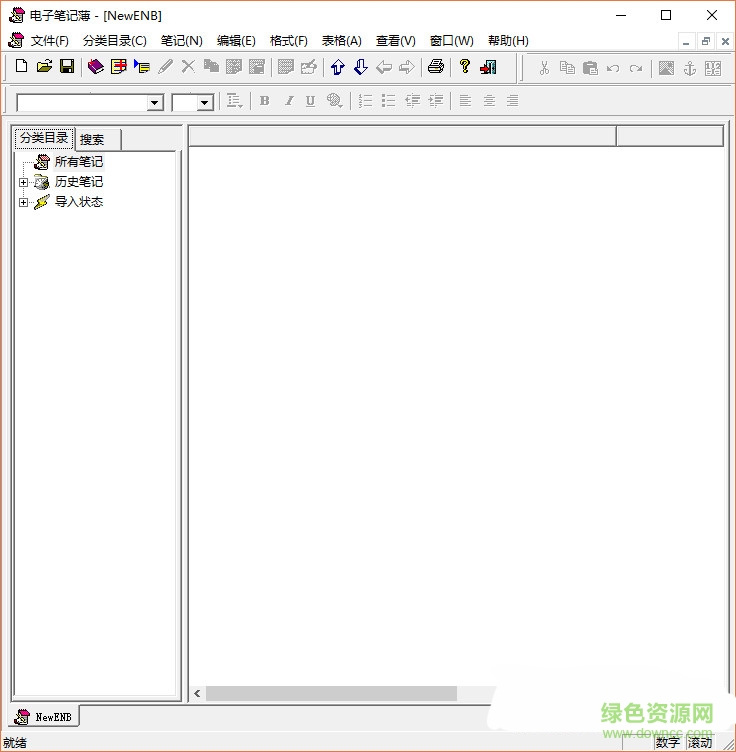Click the gray right arrow forward icon

pos(407,67)
